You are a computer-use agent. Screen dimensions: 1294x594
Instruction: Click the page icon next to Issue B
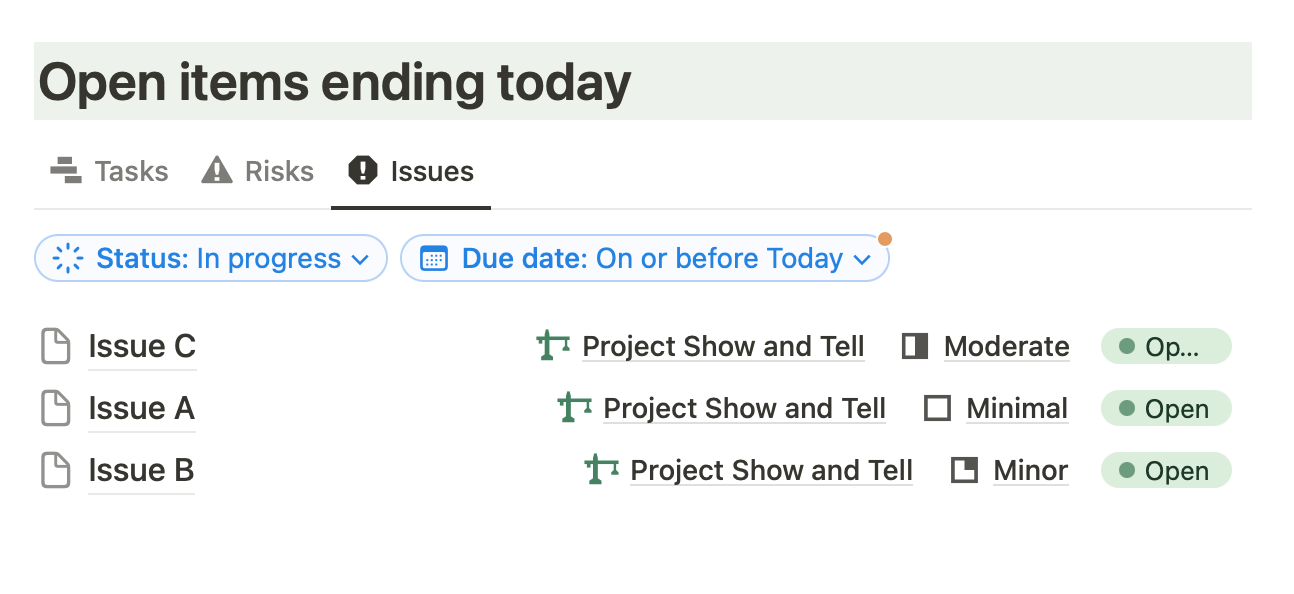[x=55, y=470]
